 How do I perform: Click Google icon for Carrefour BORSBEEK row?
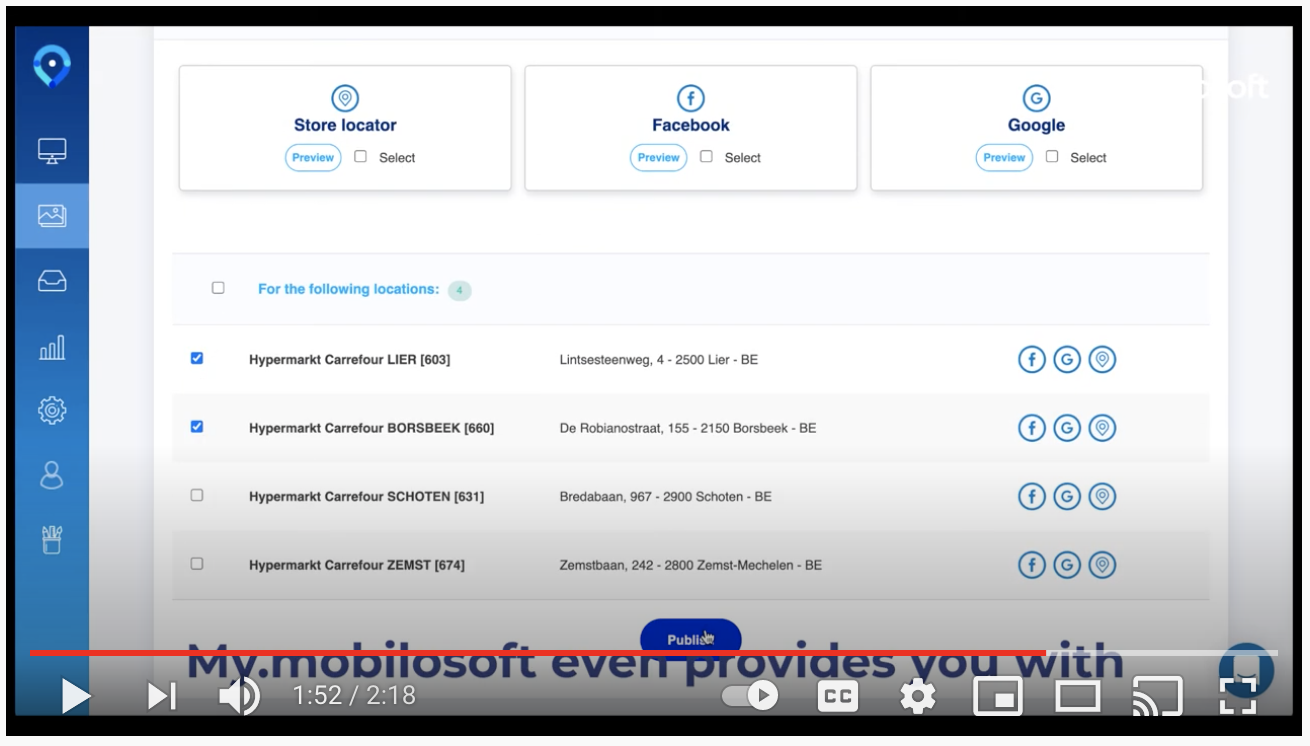(x=1067, y=428)
